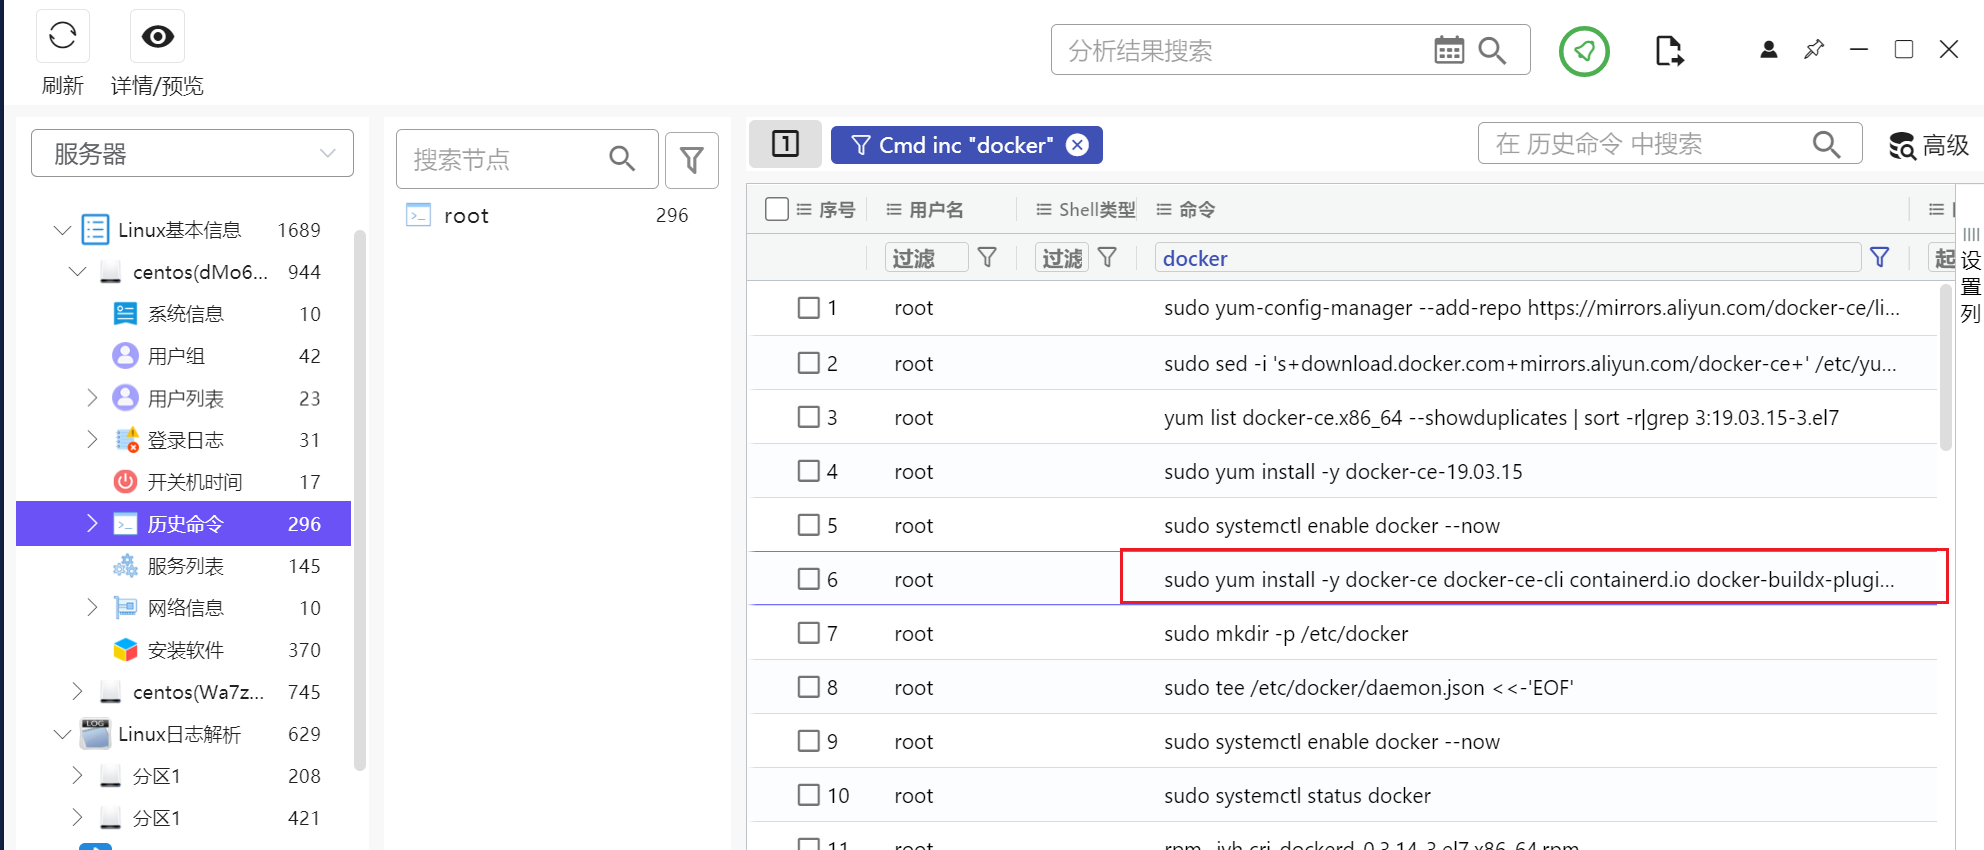
Task: Click the user account icon
Action: click(1768, 50)
